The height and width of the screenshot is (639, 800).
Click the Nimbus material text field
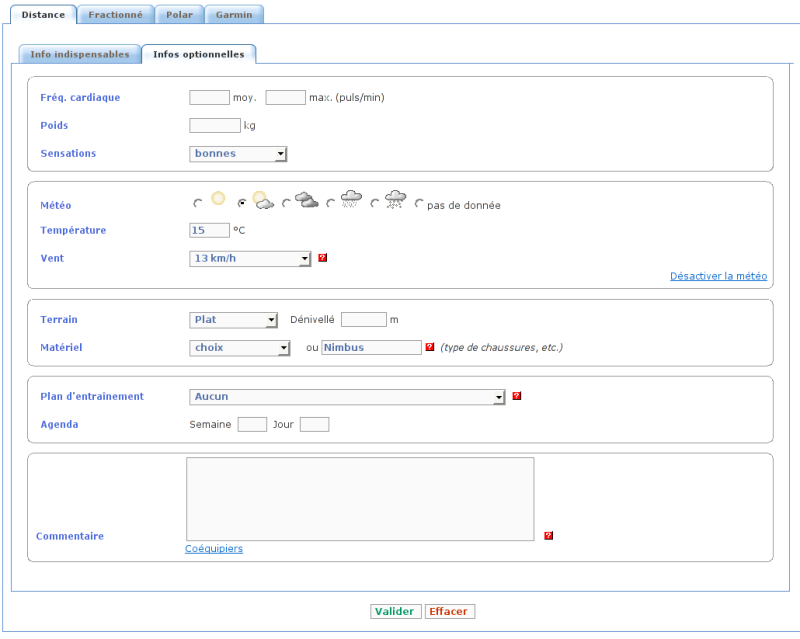tap(371, 348)
